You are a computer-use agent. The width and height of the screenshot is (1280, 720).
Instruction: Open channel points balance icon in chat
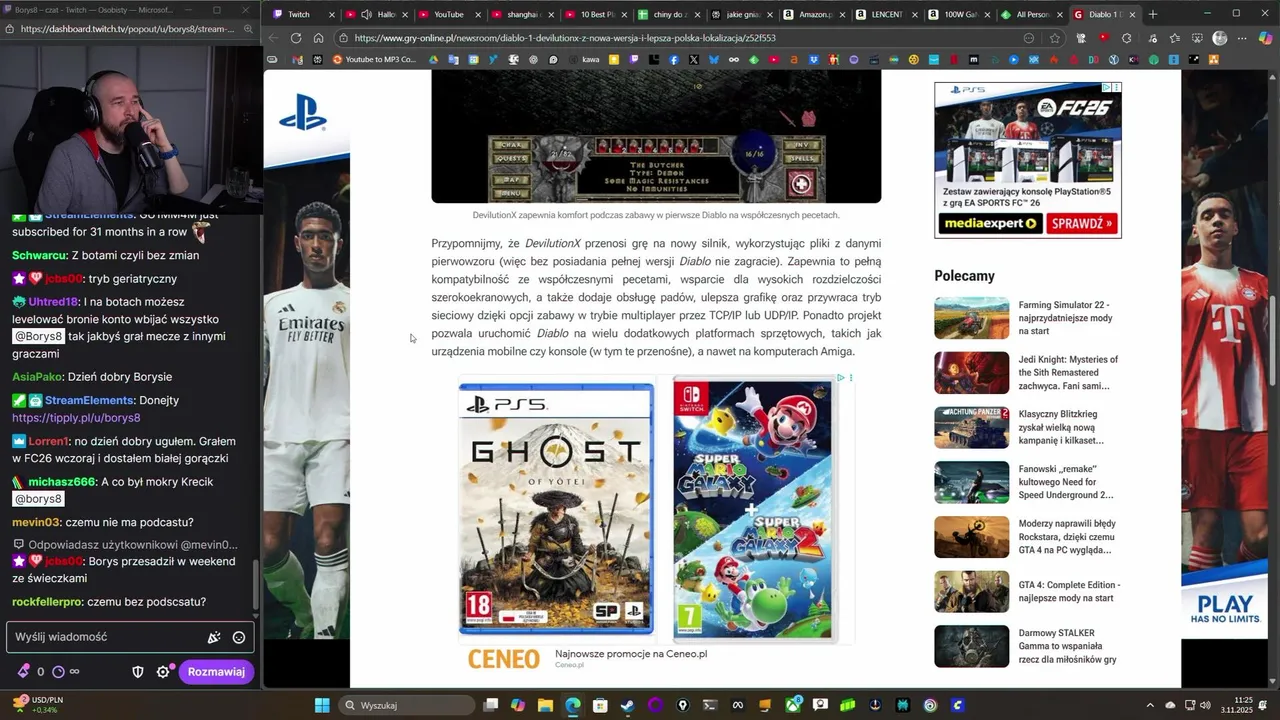[x=58, y=672]
